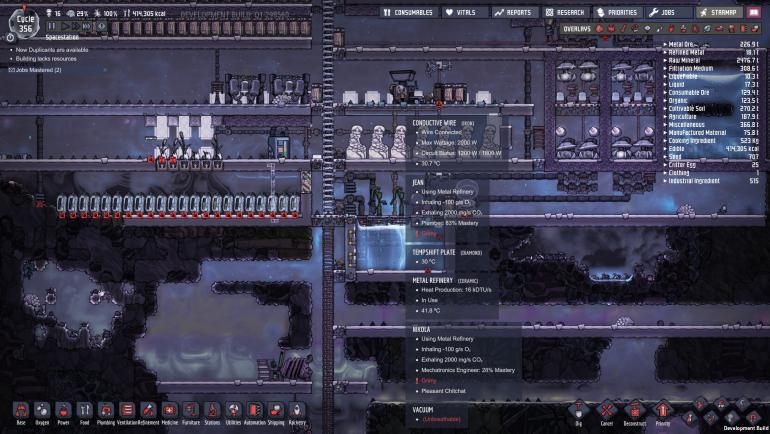Open the Food build category

(x=84, y=412)
